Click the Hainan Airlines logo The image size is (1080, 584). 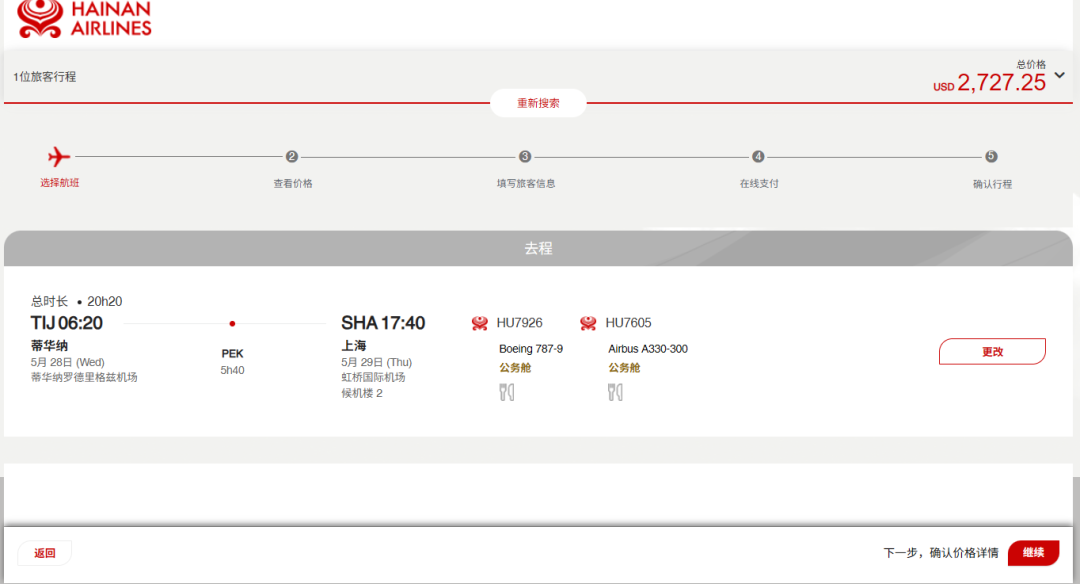point(85,19)
